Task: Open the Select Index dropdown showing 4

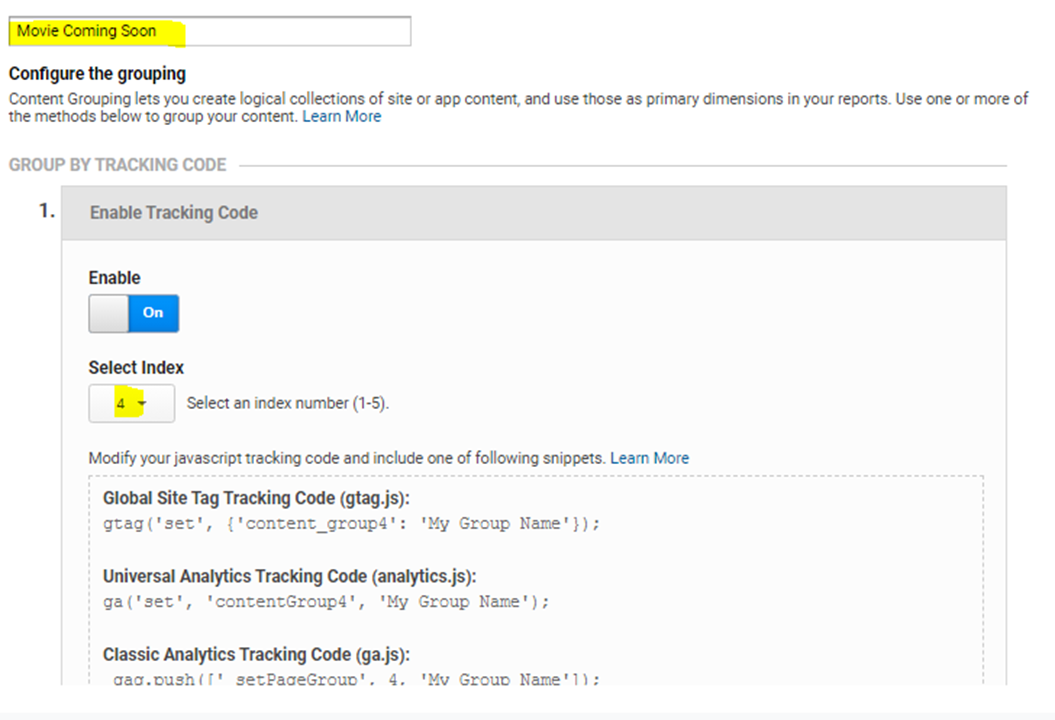Action: [131, 404]
